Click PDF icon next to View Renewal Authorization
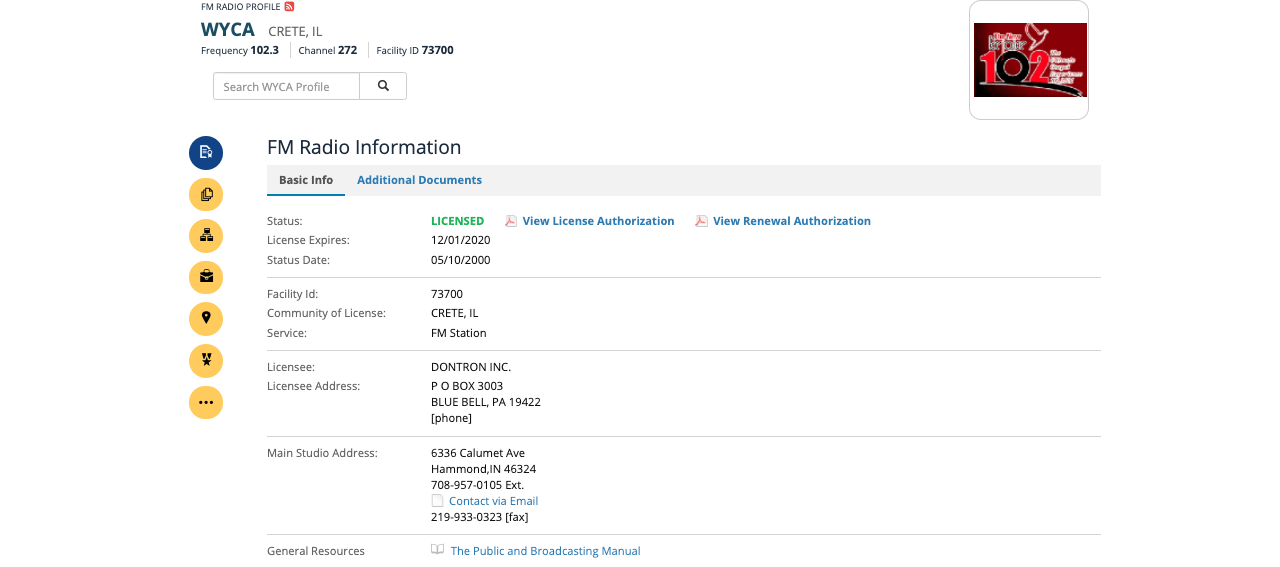The image size is (1280, 567). click(x=701, y=221)
